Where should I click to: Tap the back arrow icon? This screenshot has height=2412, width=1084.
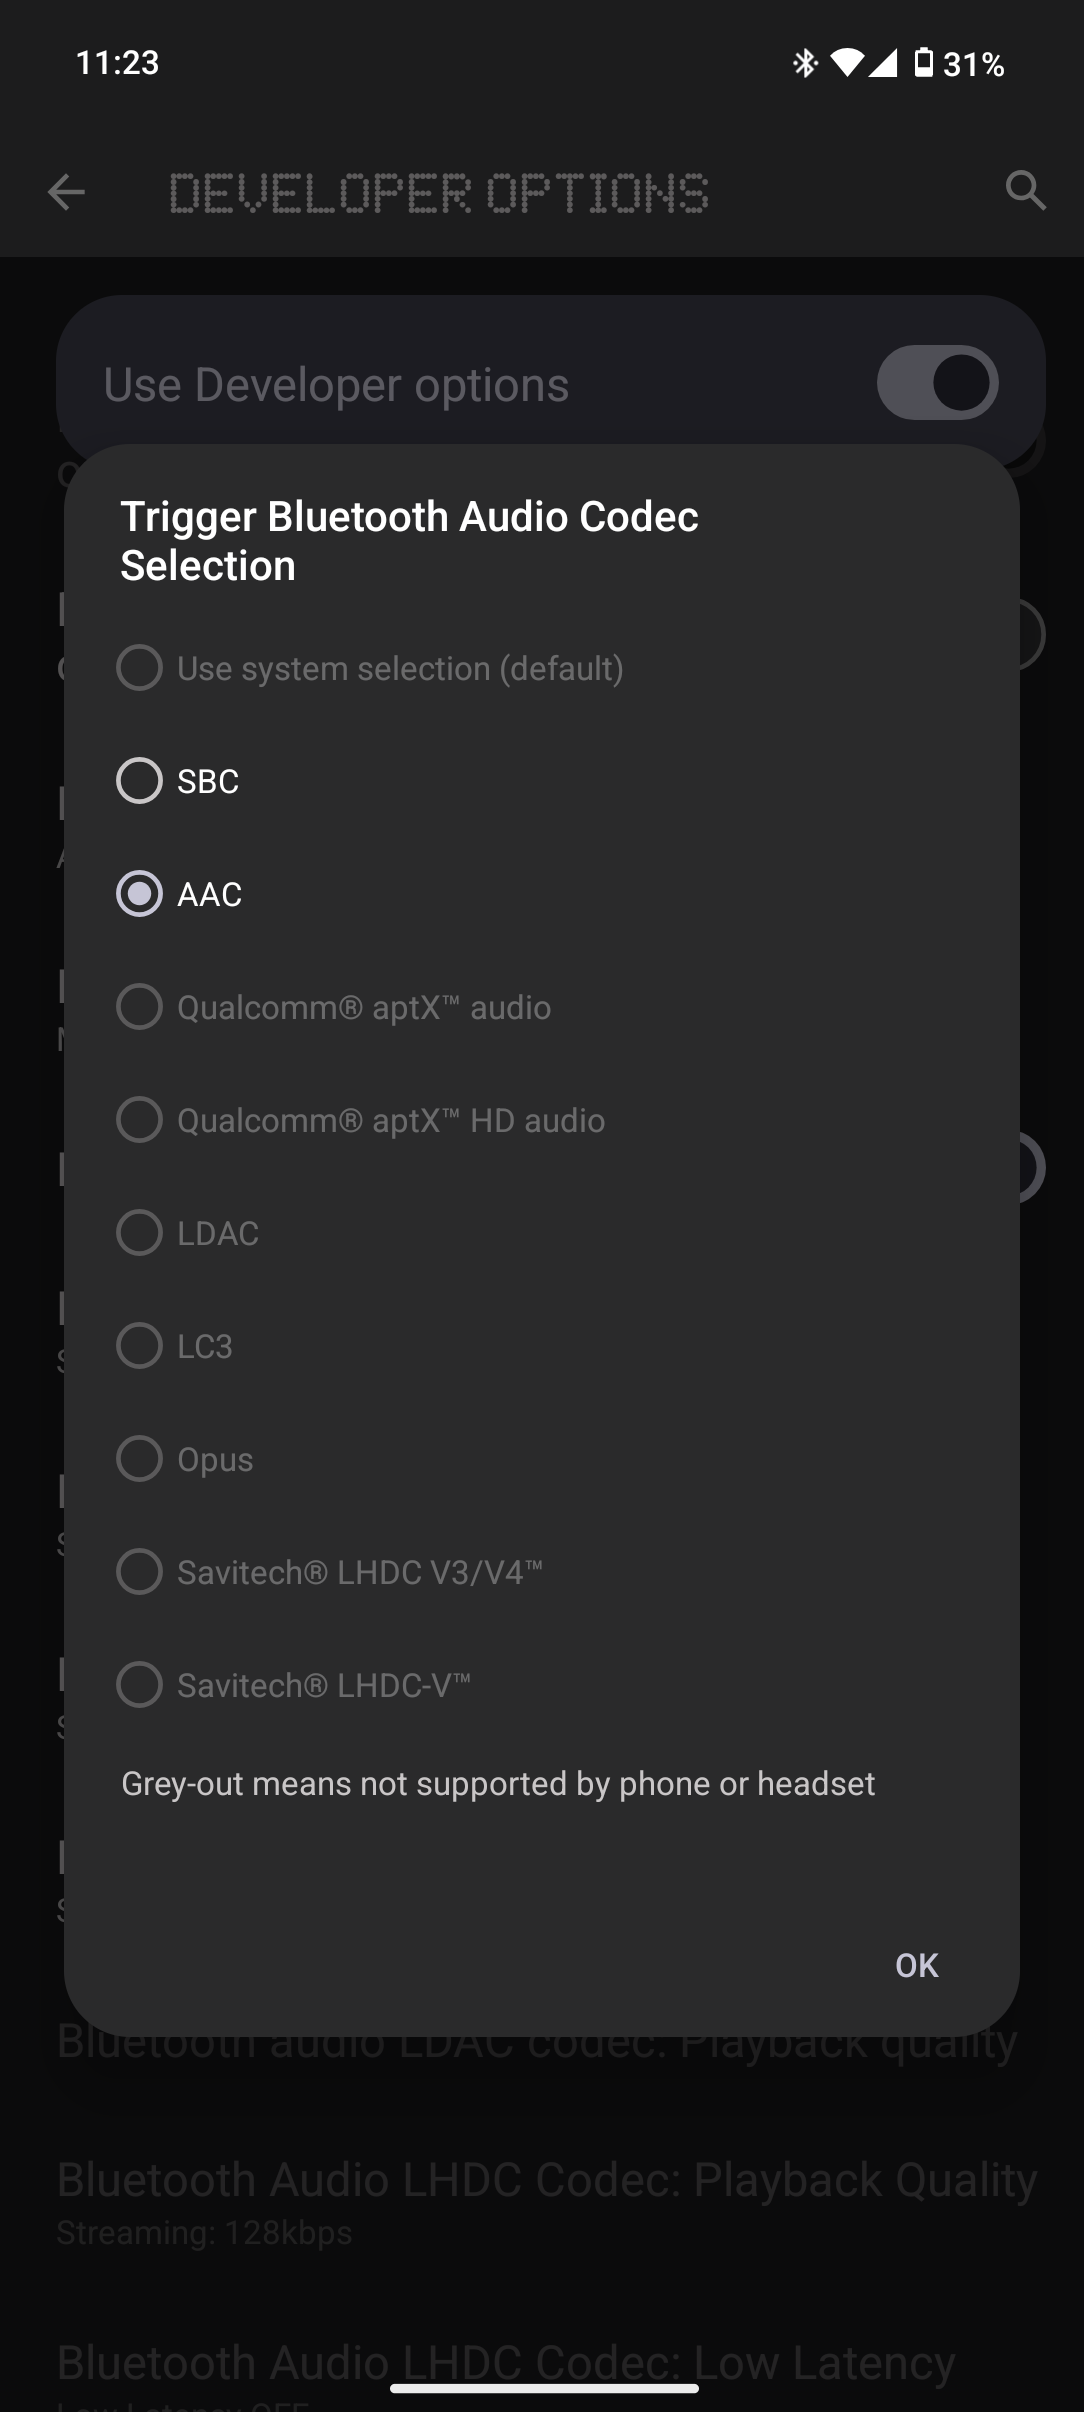click(x=66, y=192)
